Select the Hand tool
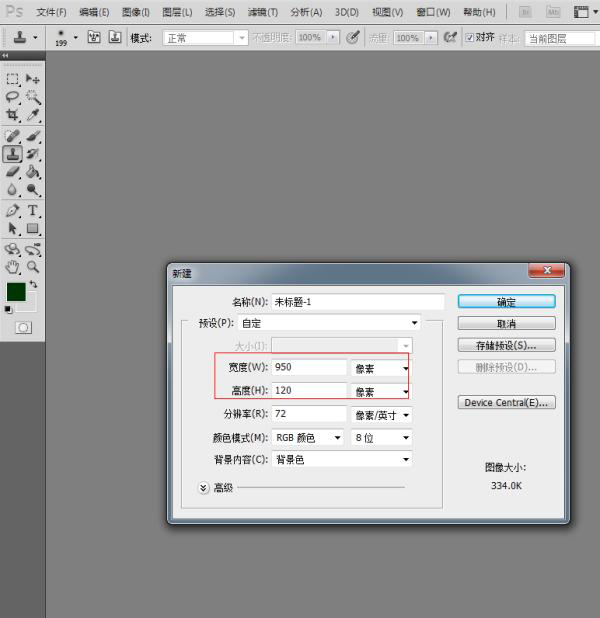This screenshot has width=600, height=618. (12, 267)
